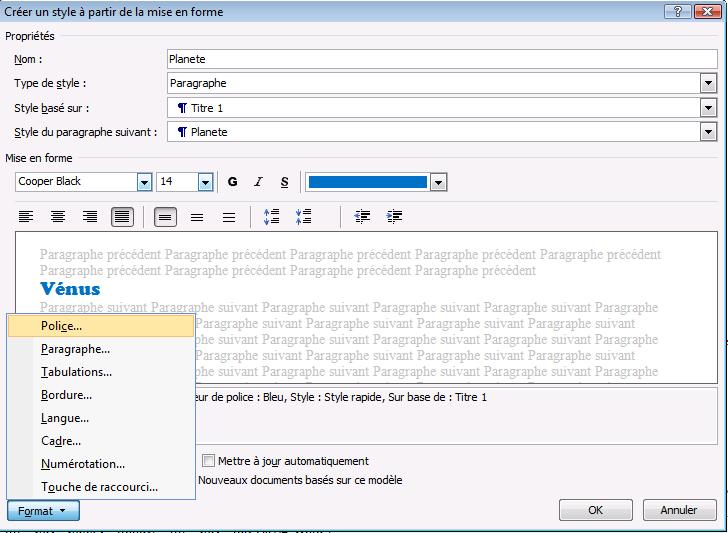Choose Tabulations... from the Format menu
The height and width of the screenshot is (533, 728).
pos(101,372)
